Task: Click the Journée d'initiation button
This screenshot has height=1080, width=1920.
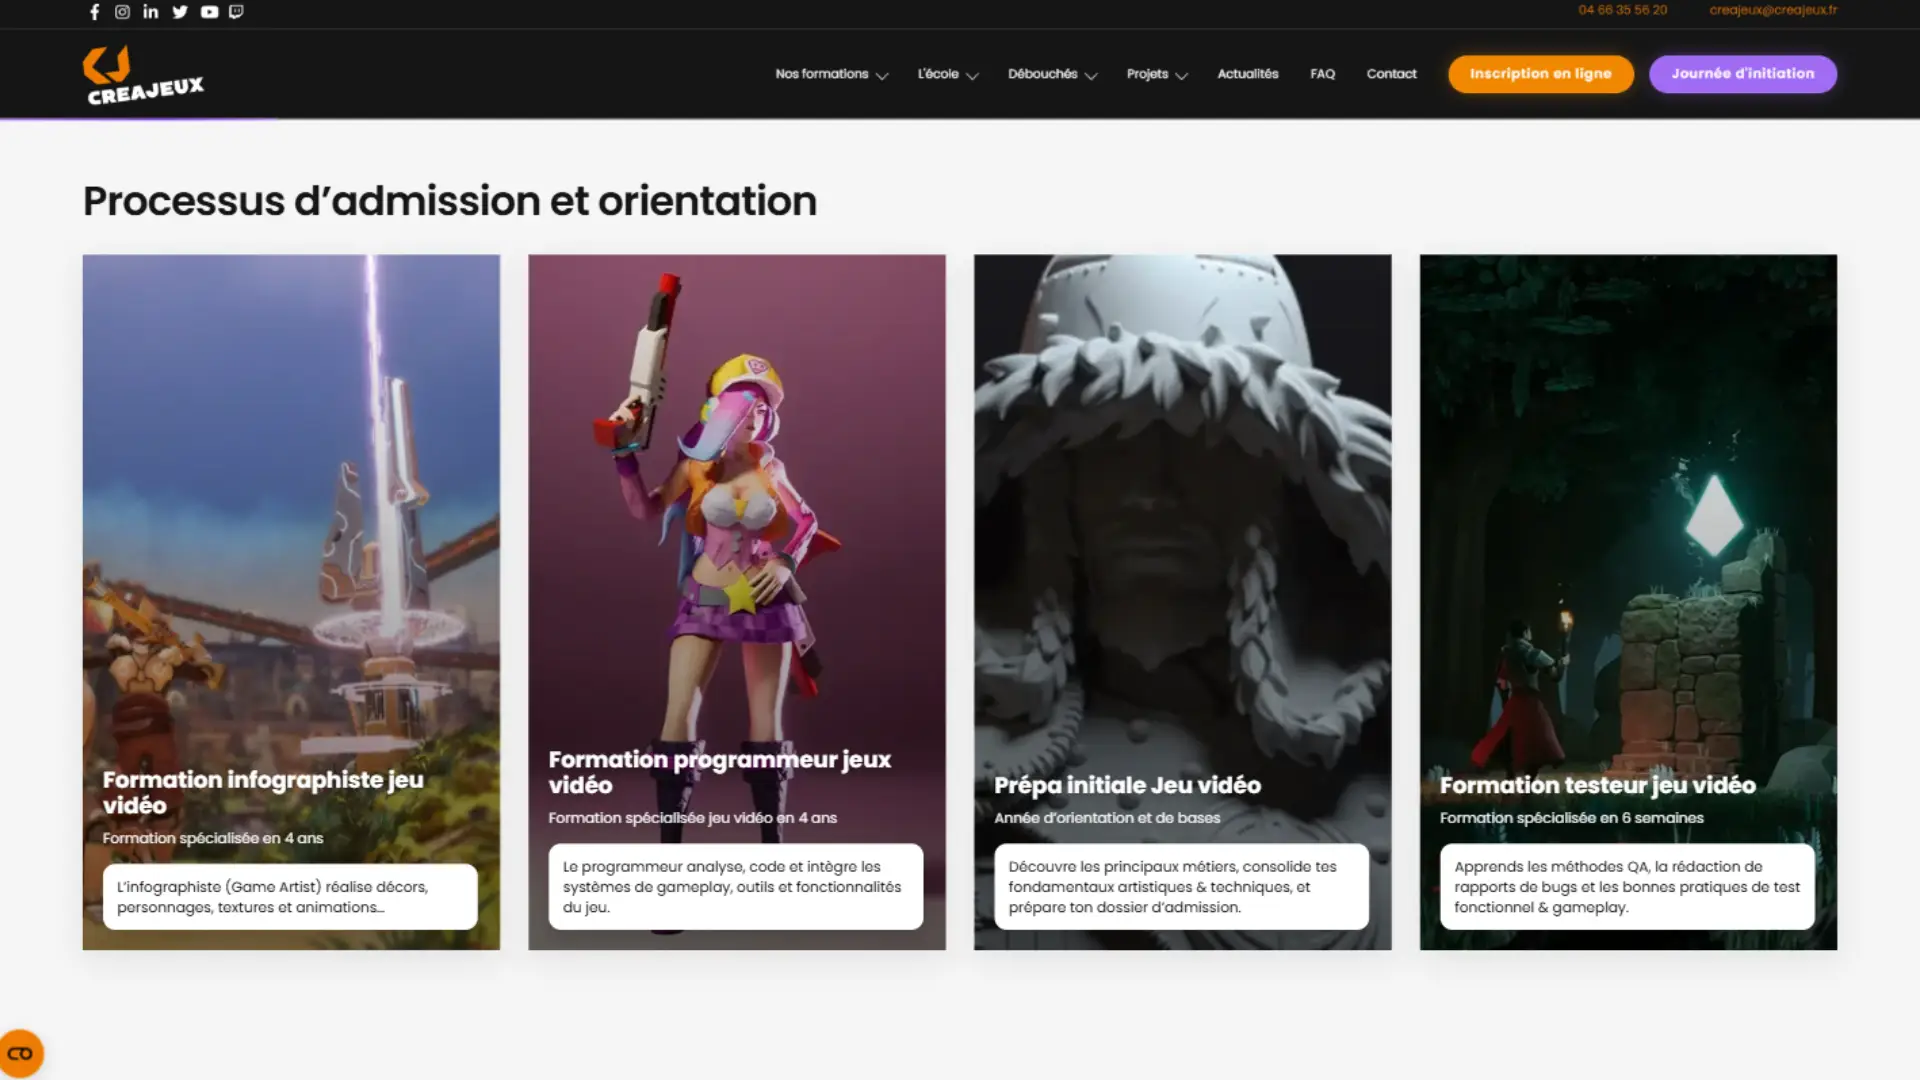Action: pos(1742,74)
